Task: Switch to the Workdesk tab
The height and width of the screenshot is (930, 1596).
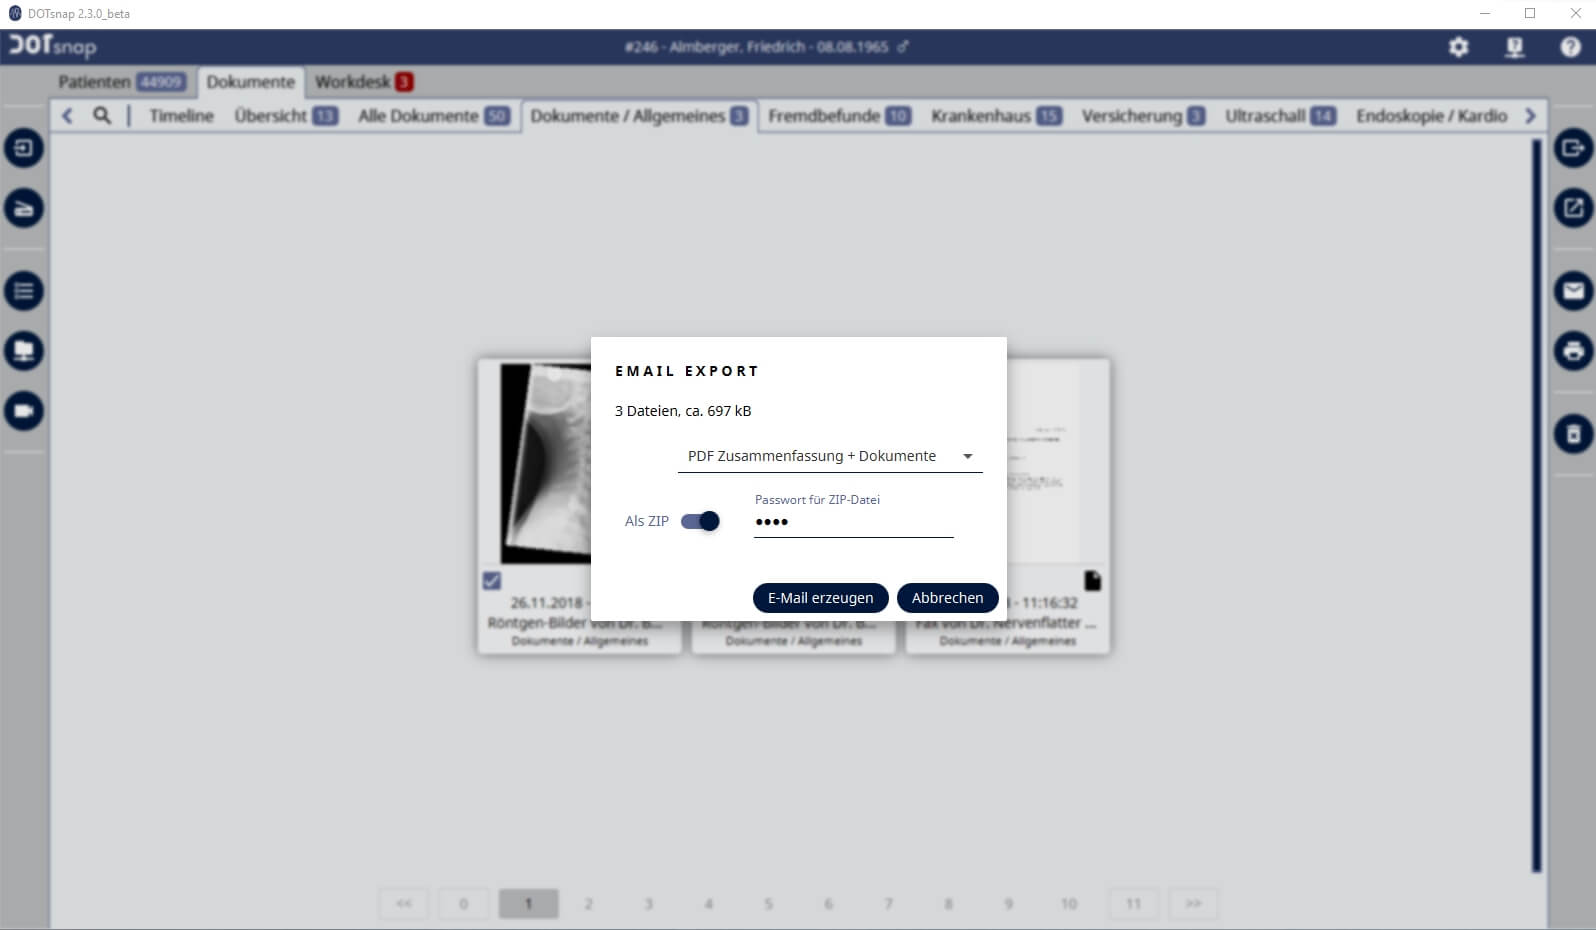Action: pyautogui.click(x=363, y=82)
